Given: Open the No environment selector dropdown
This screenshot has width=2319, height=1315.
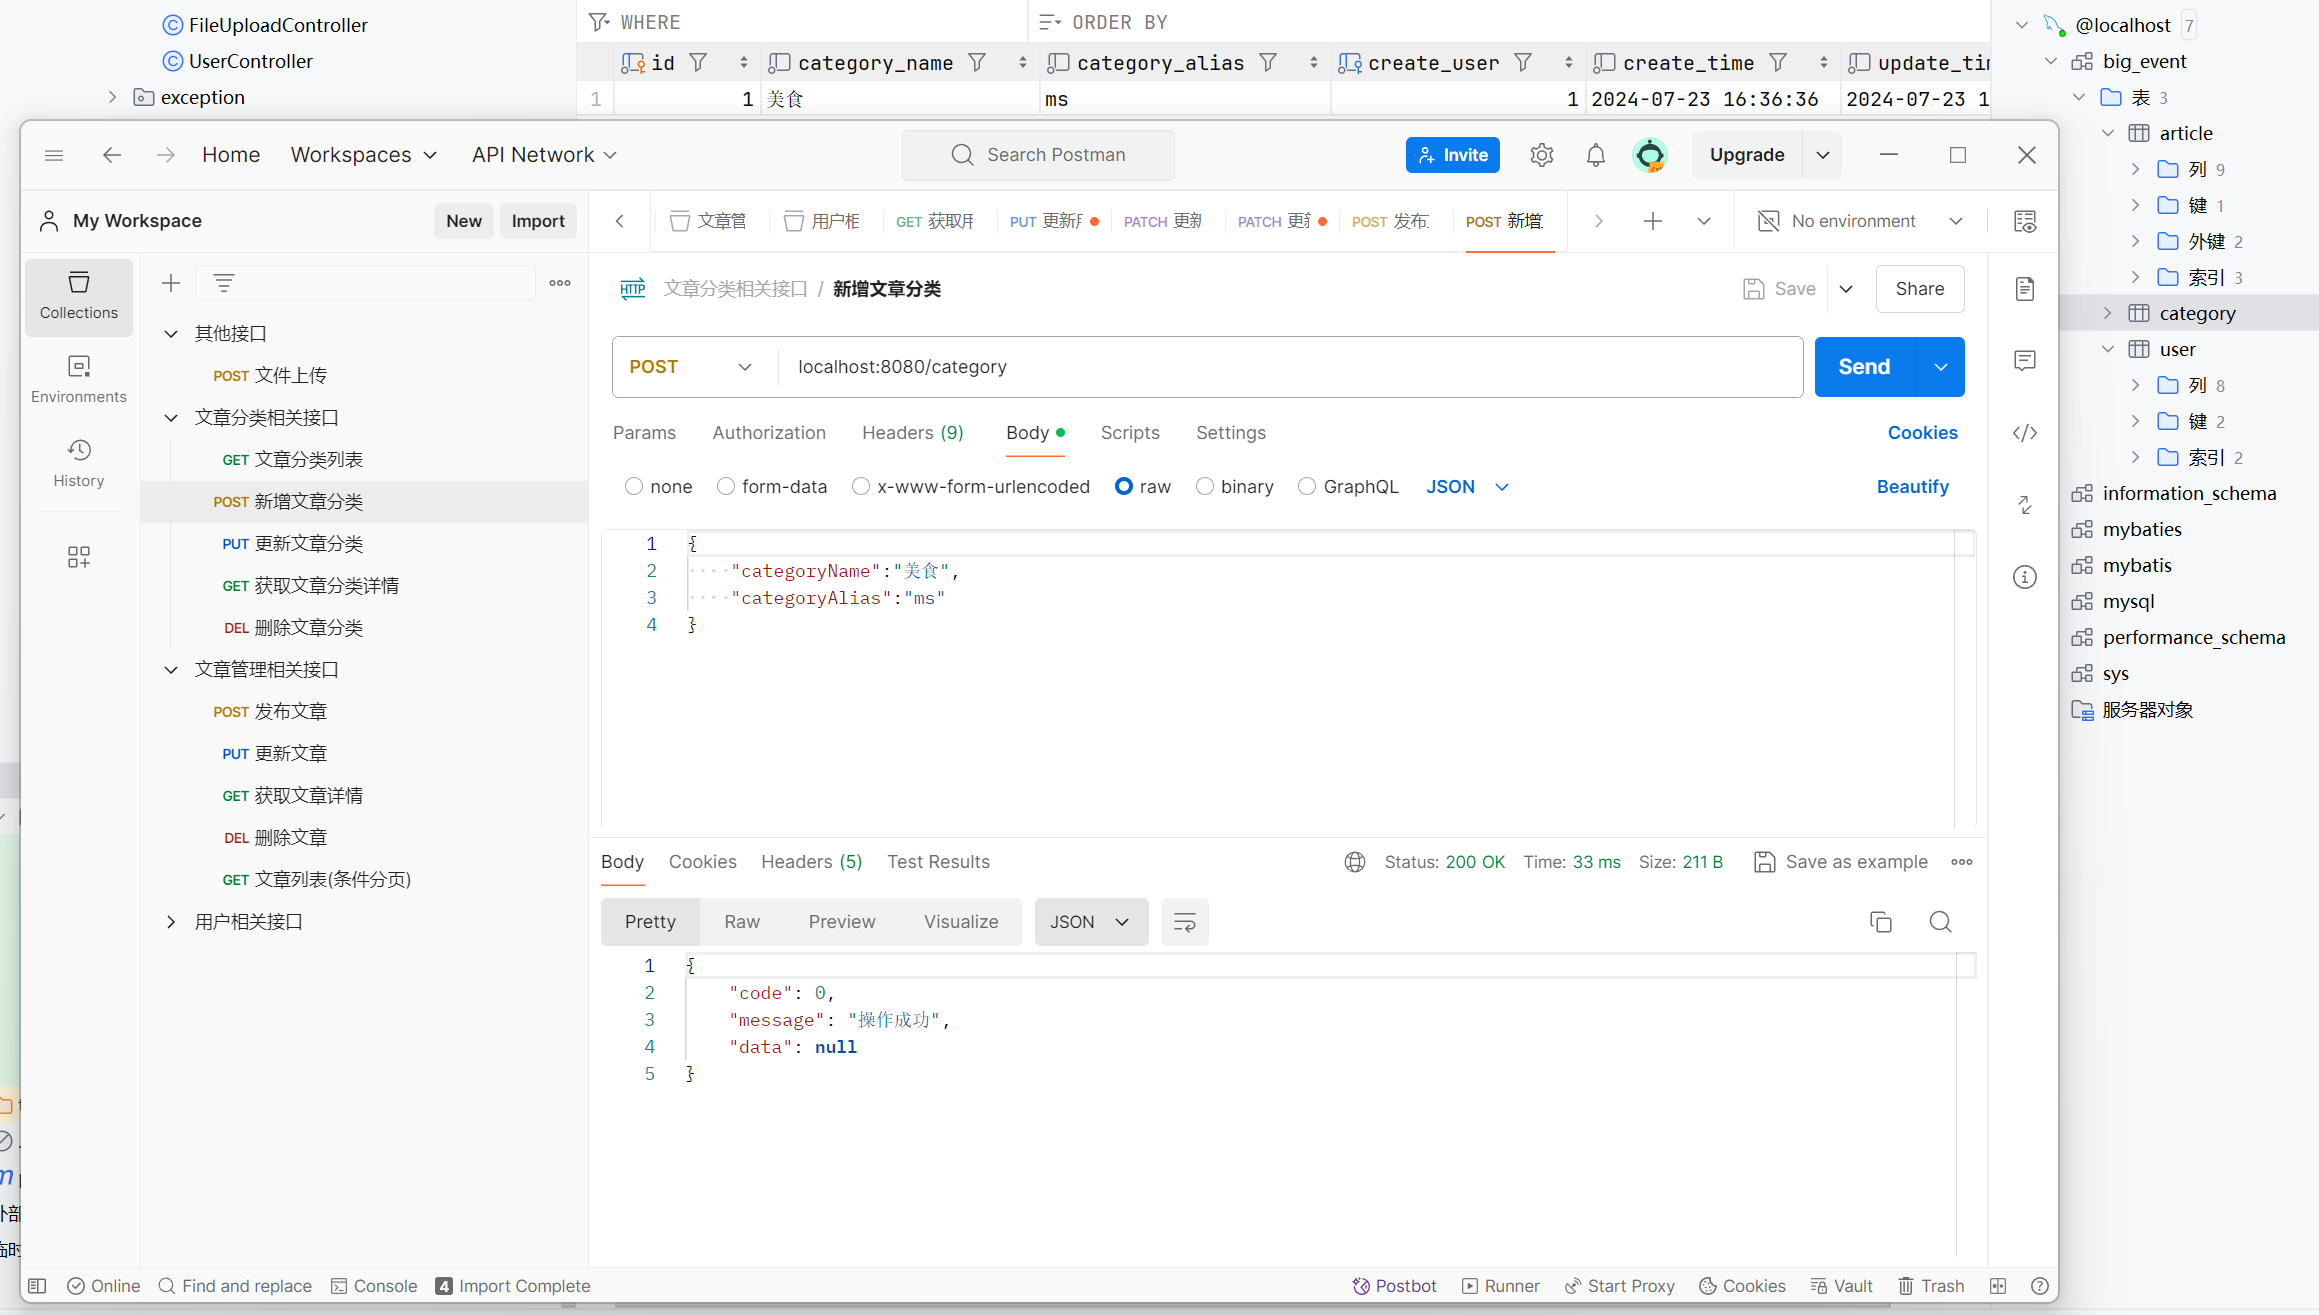Looking at the screenshot, I should coord(1861,221).
